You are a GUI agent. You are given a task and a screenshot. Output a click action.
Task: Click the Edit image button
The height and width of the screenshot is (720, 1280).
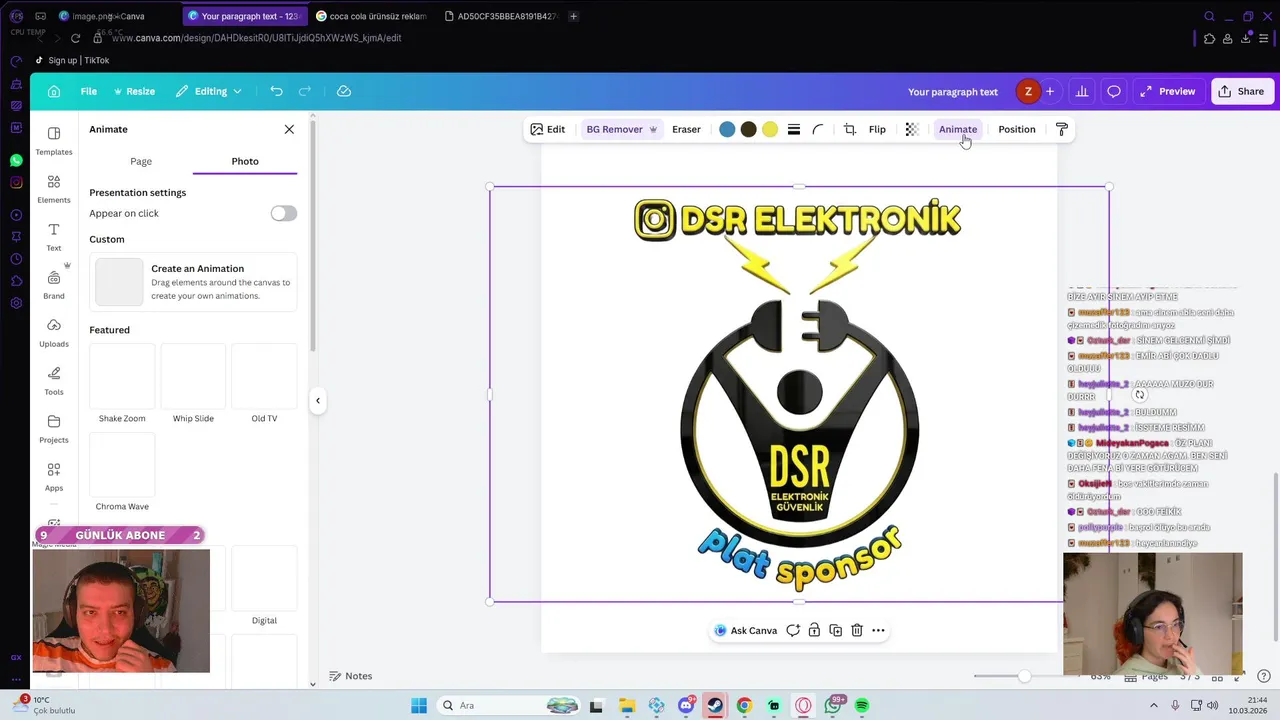coord(548,129)
